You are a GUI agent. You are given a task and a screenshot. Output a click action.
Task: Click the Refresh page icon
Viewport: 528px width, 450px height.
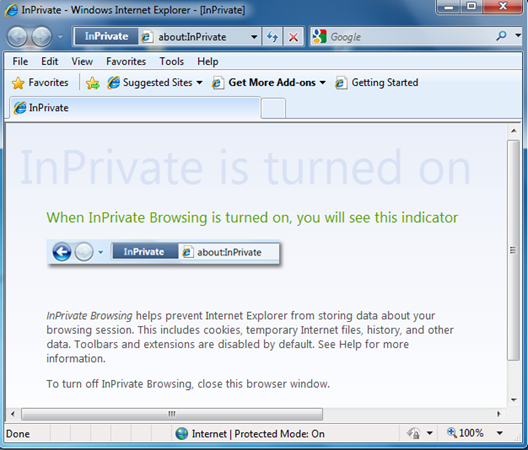click(272, 36)
